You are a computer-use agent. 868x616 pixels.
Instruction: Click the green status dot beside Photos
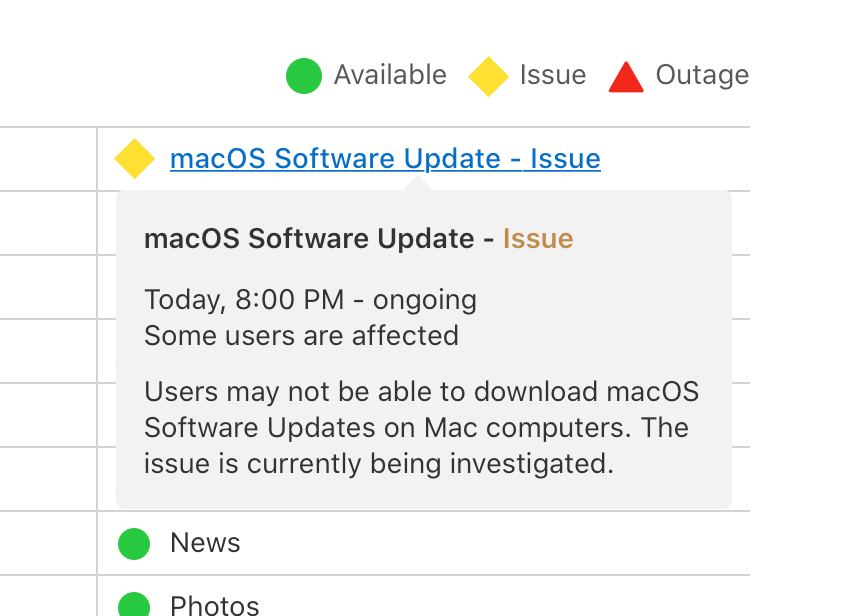pos(134,604)
